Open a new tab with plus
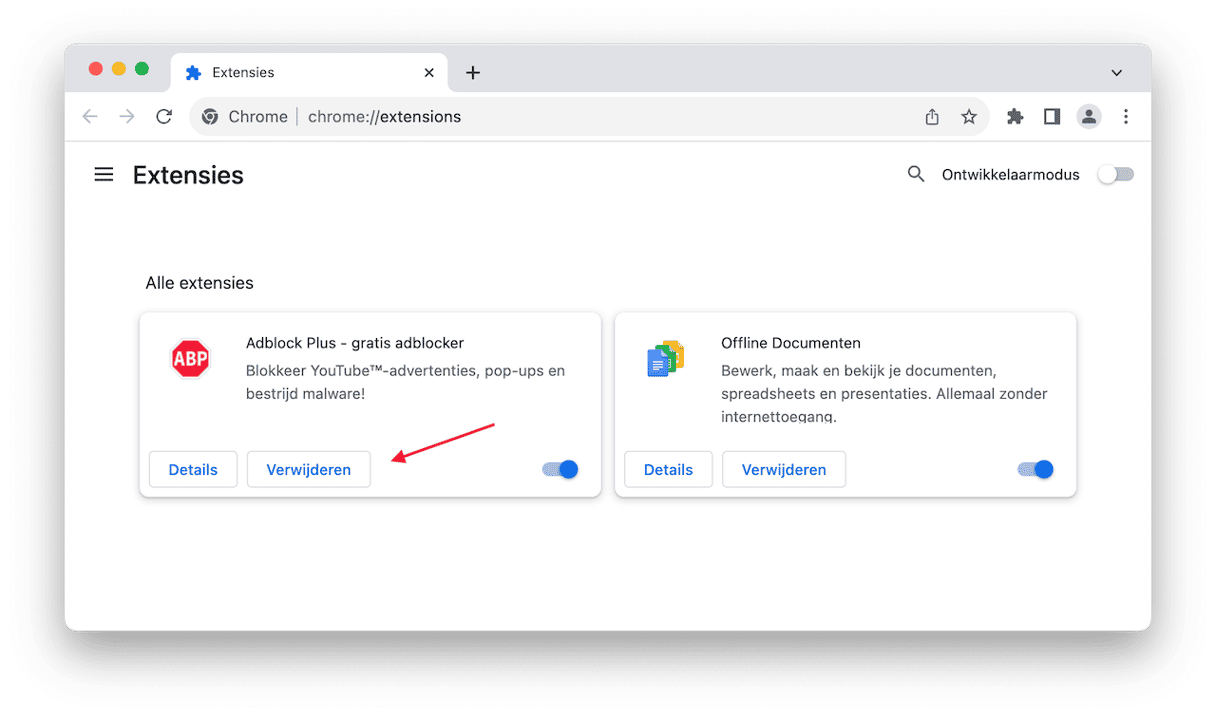This screenshot has height=716, width=1216. pos(473,73)
